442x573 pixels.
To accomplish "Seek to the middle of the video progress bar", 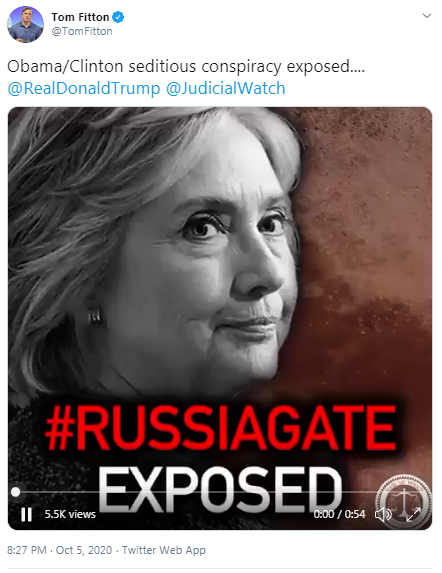I will click(x=220, y=492).
